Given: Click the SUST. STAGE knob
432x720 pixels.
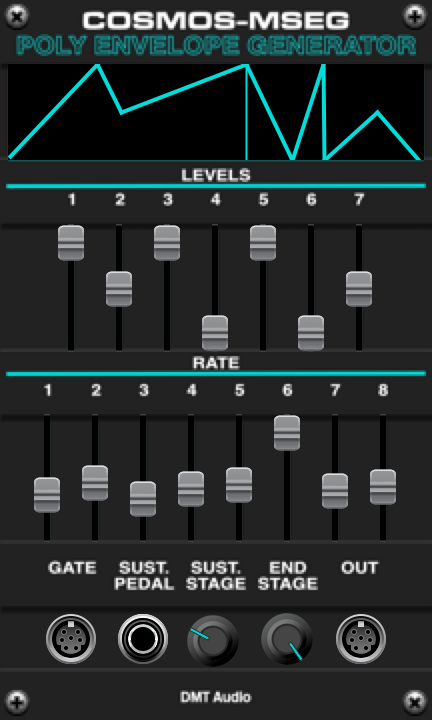Looking at the screenshot, I should click(213, 640).
